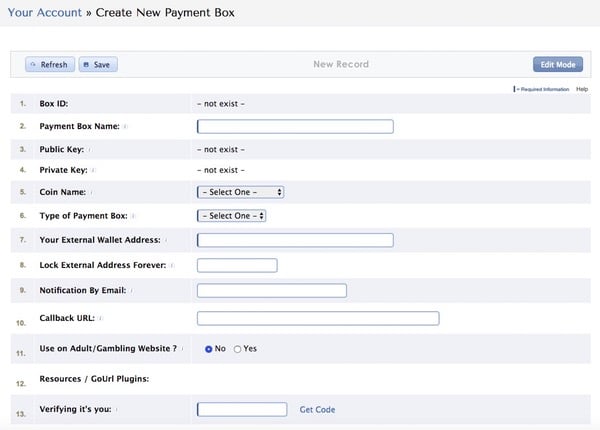Screen dimensions: 600x430
Task: Click the info icon beside Lock External Address Forever
Action: click(172, 266)
